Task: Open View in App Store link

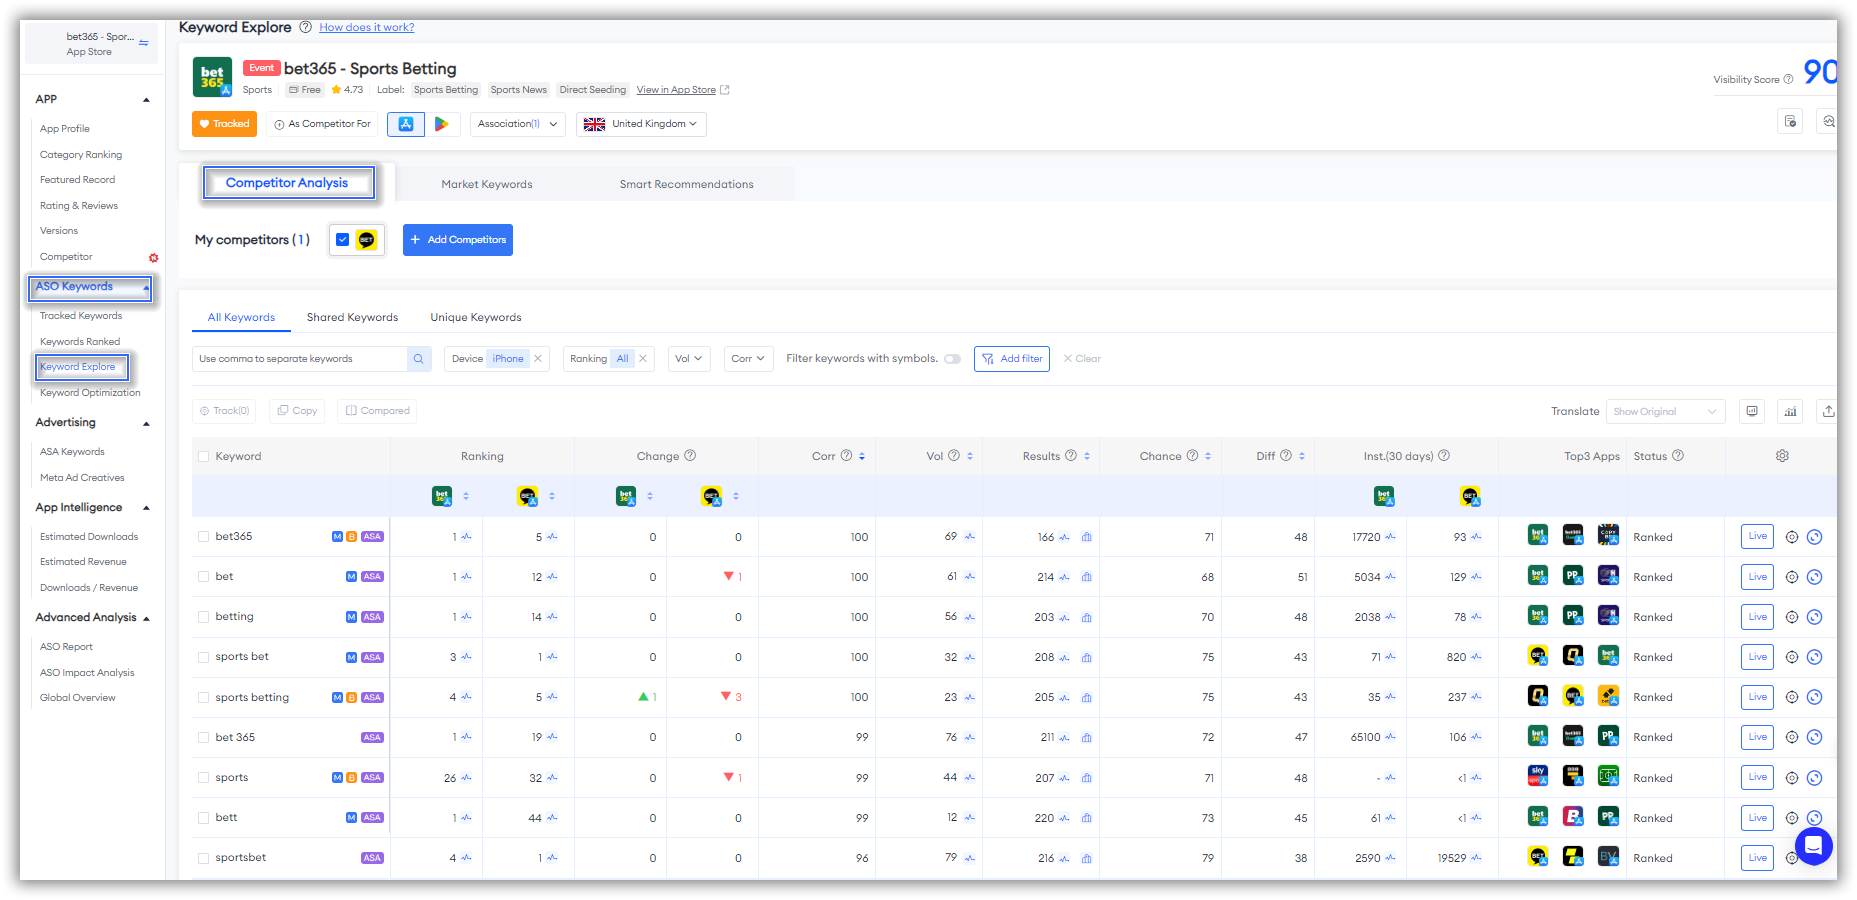Action: click(x=683, y=90)
